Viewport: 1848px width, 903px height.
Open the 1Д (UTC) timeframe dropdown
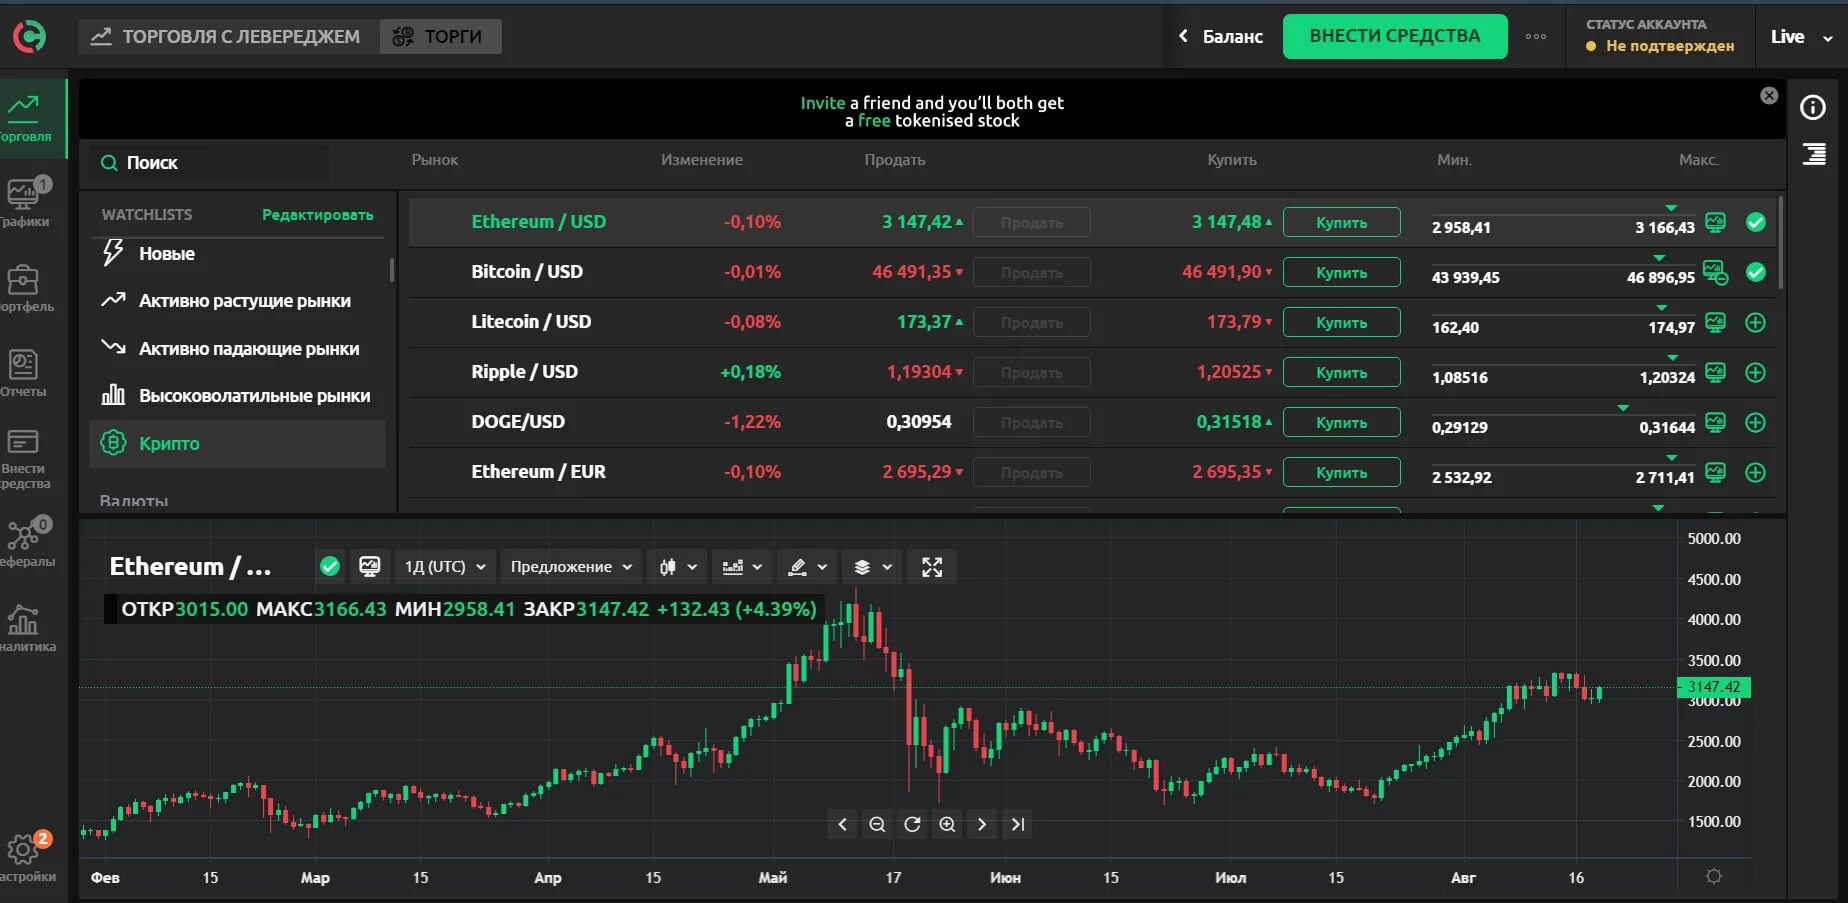pyautogui.click(x=444, y=567)
